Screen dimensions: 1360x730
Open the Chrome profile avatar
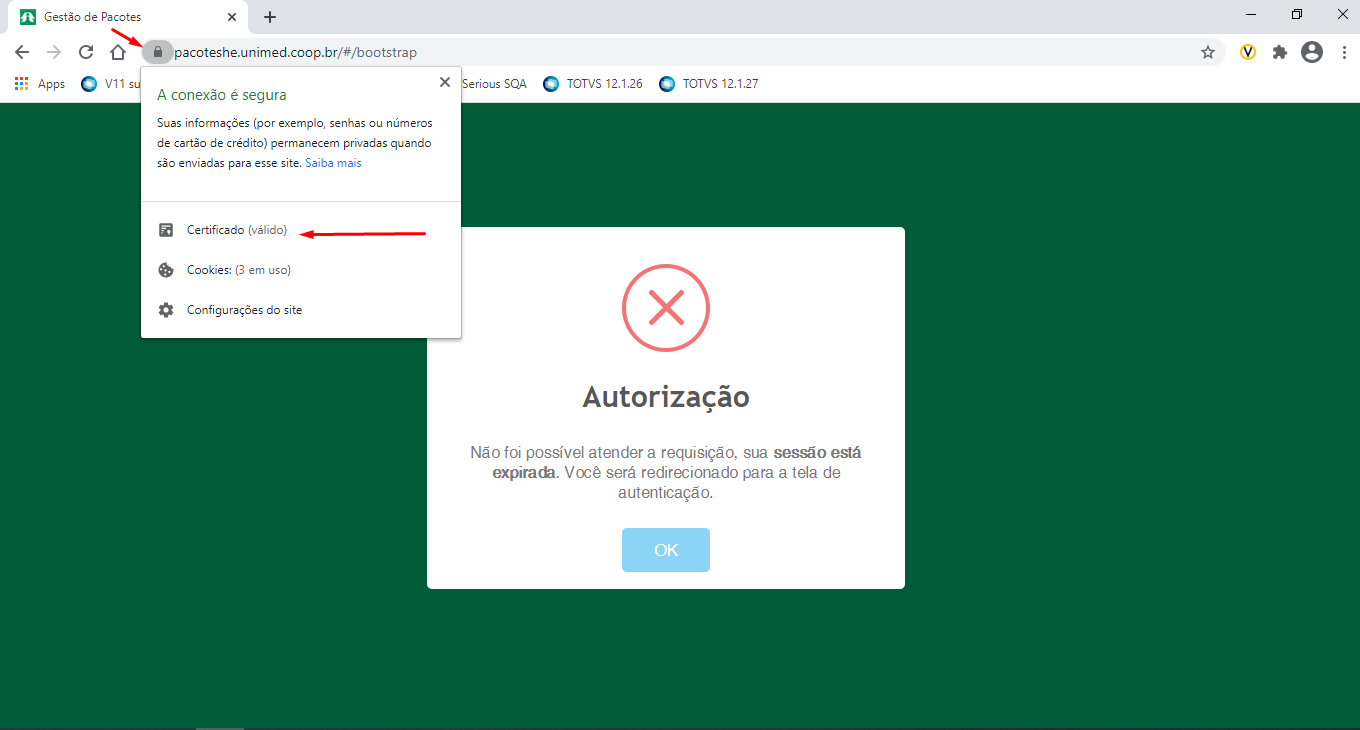pyautogui.click(x=1312, y=52)
